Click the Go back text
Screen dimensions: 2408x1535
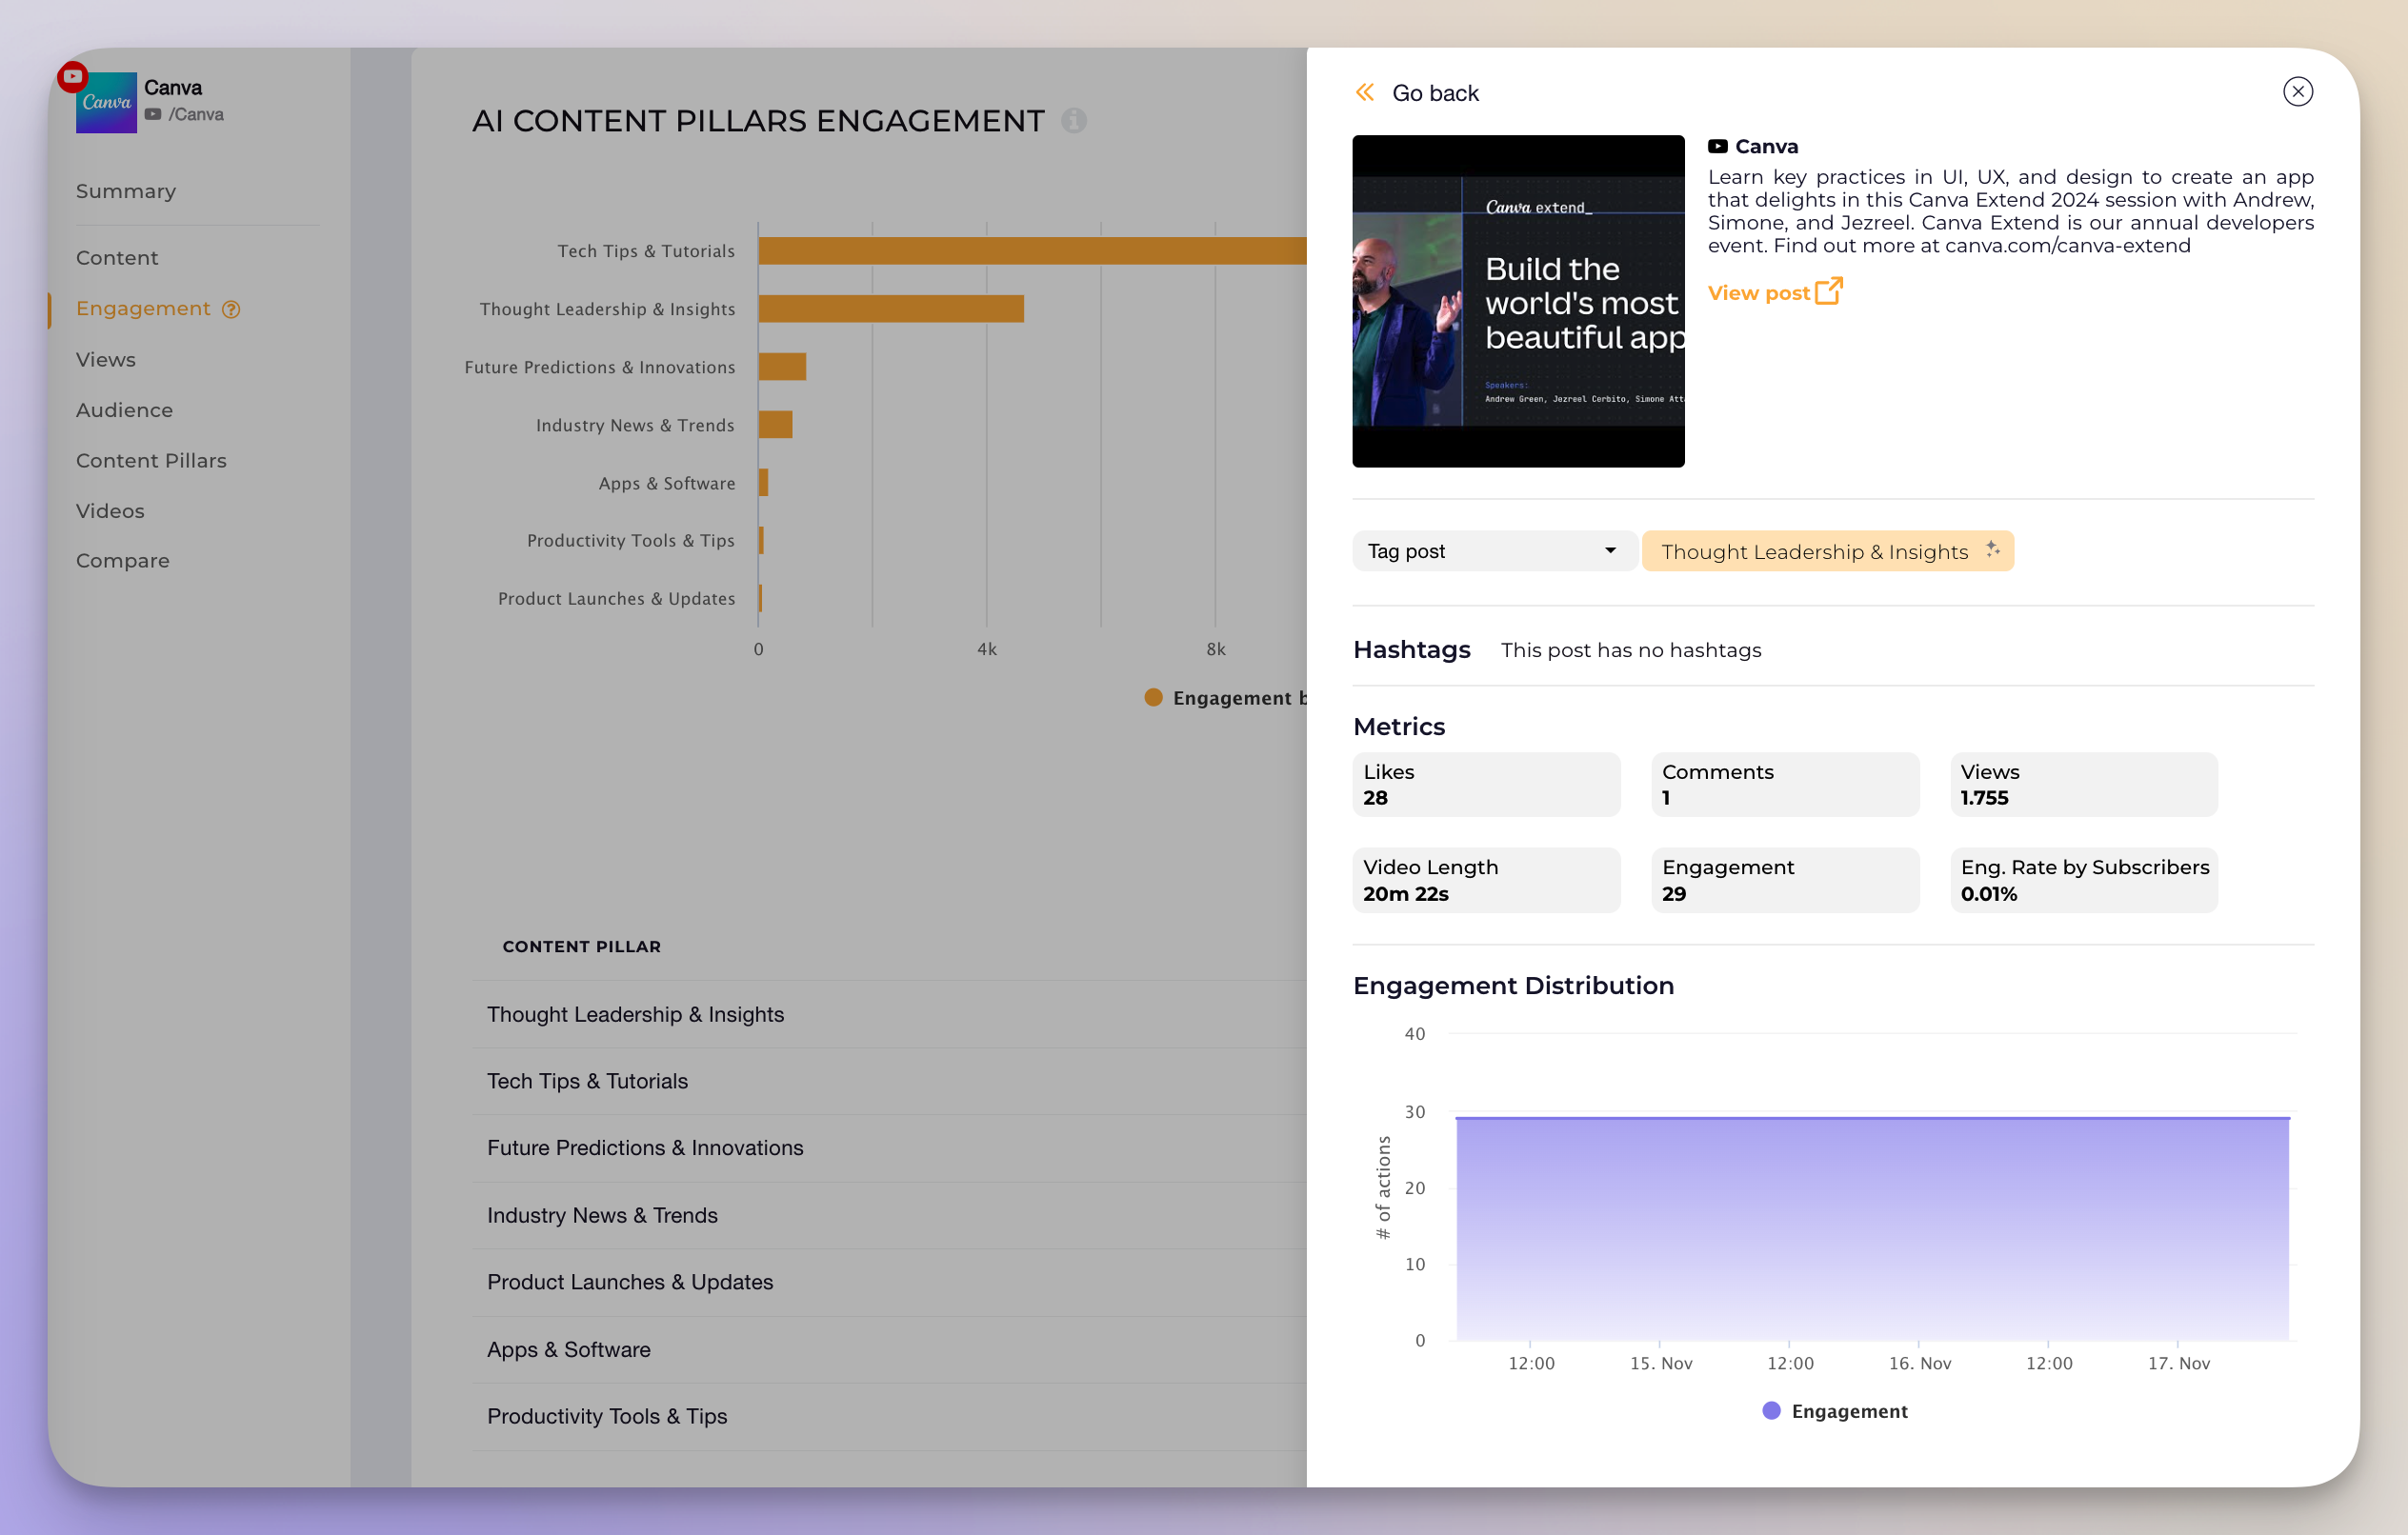pos(1435,93)
